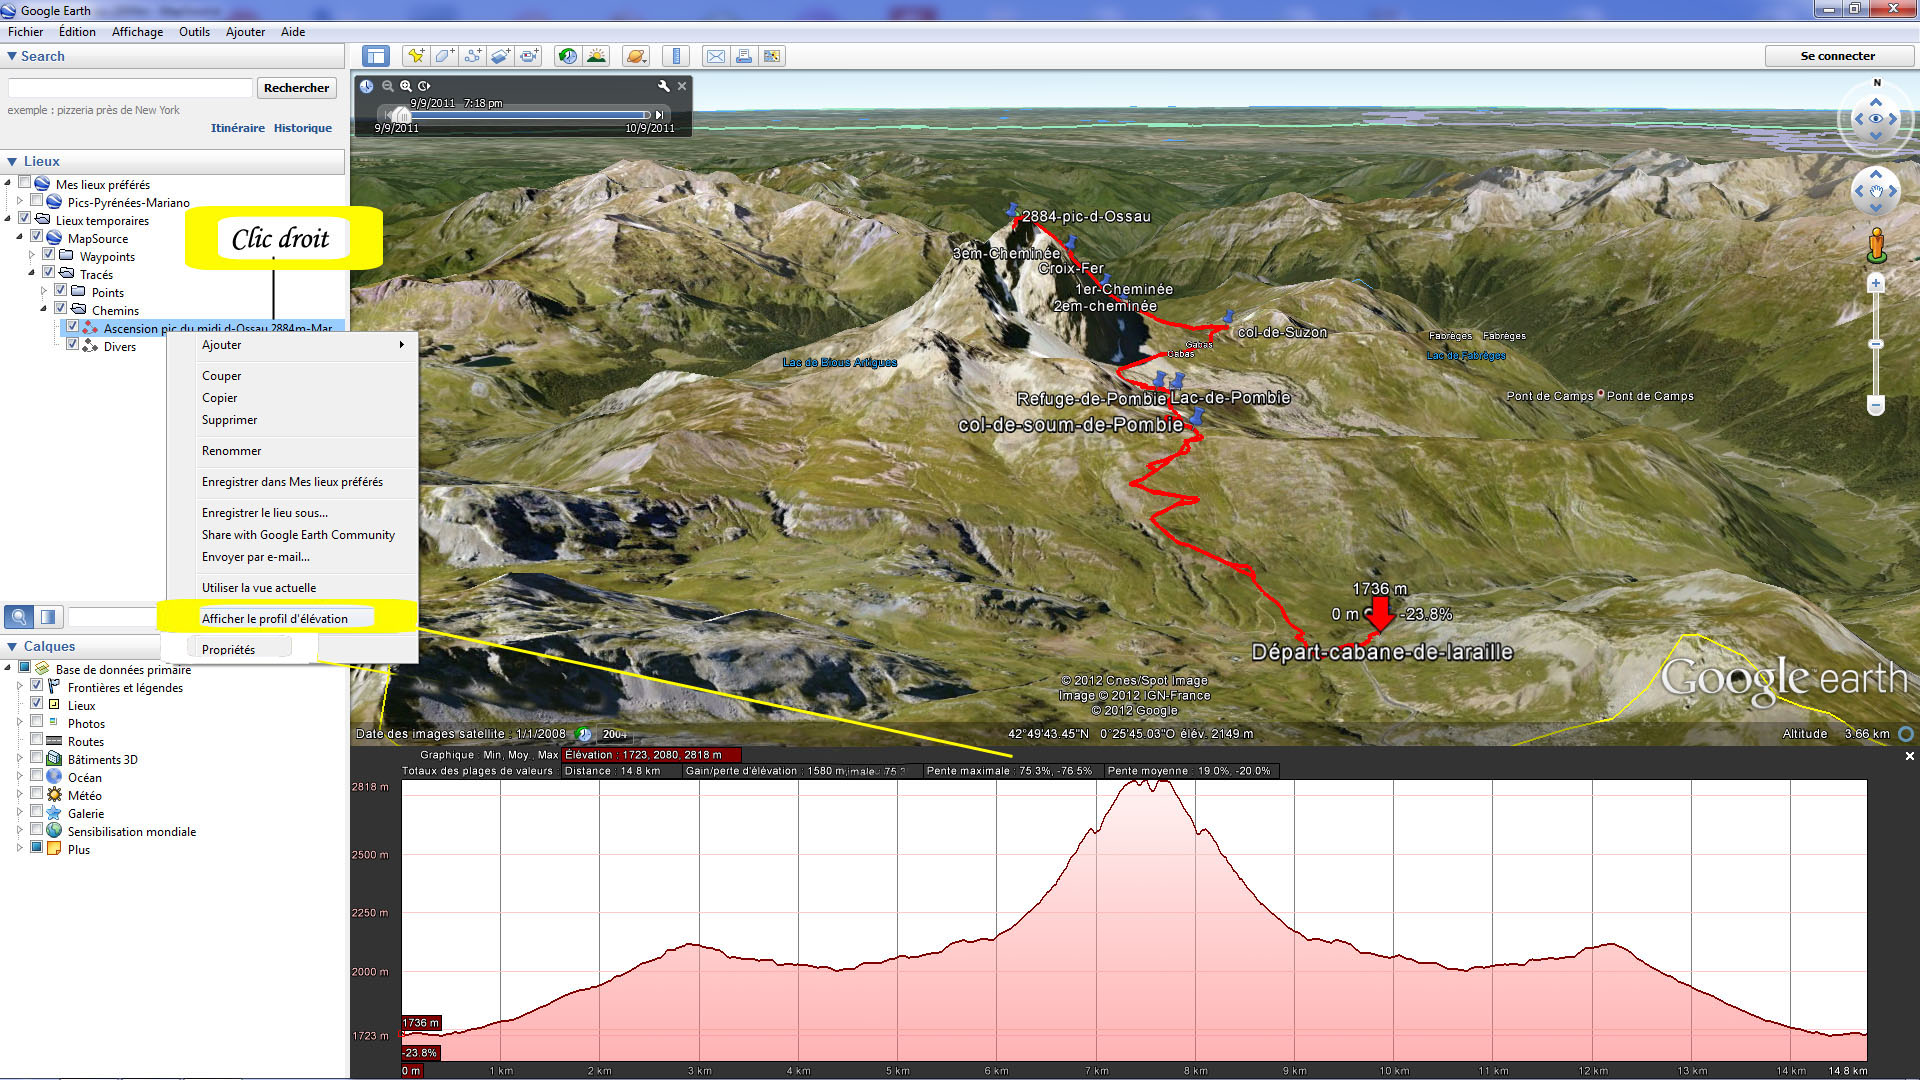Uncheck Frontières et légendes layer
The width and height of the screenshot is (1920, 1080).
[36, 686]
